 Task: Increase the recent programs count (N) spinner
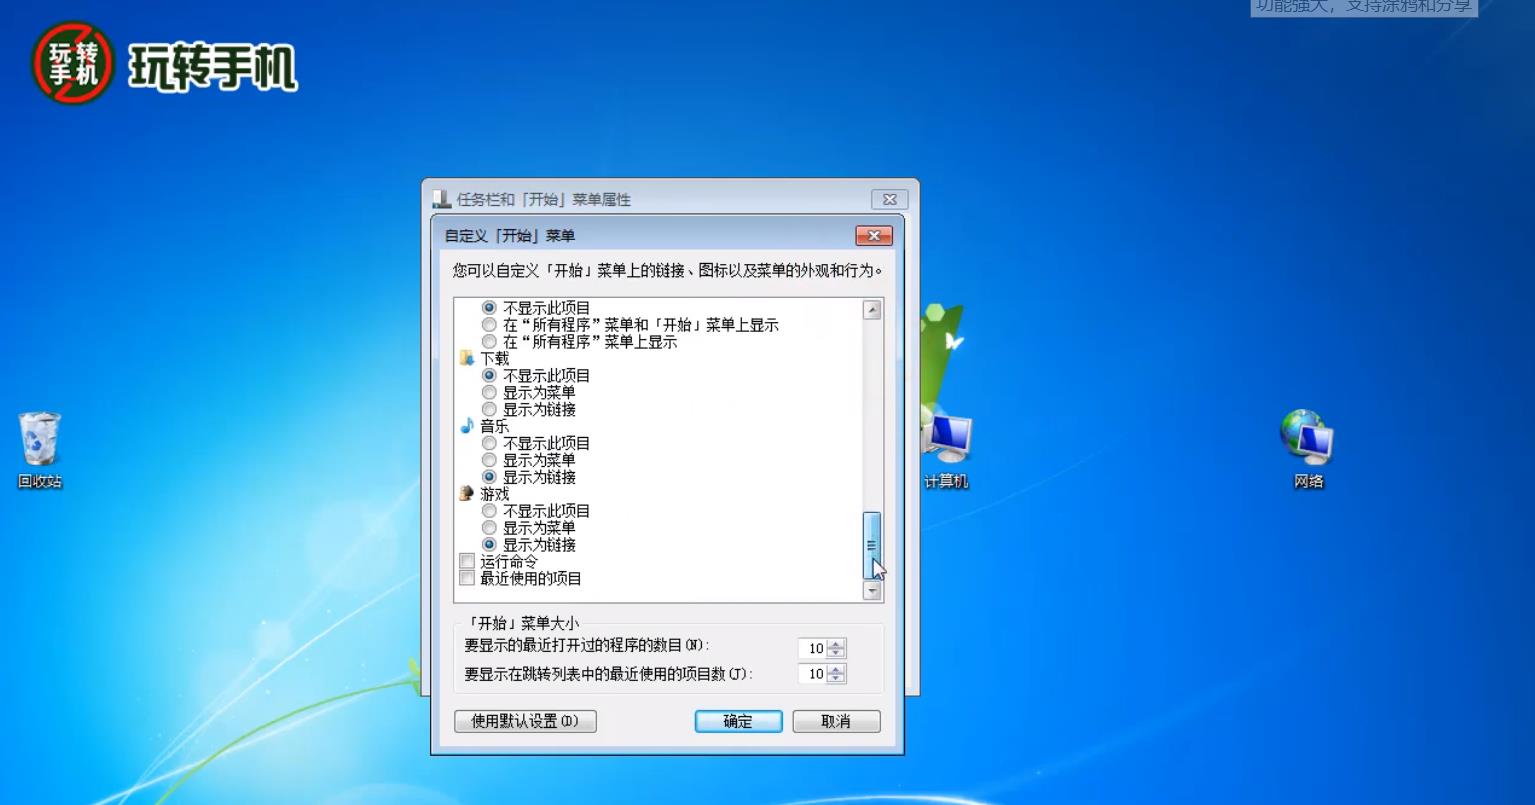click(837, 644)
